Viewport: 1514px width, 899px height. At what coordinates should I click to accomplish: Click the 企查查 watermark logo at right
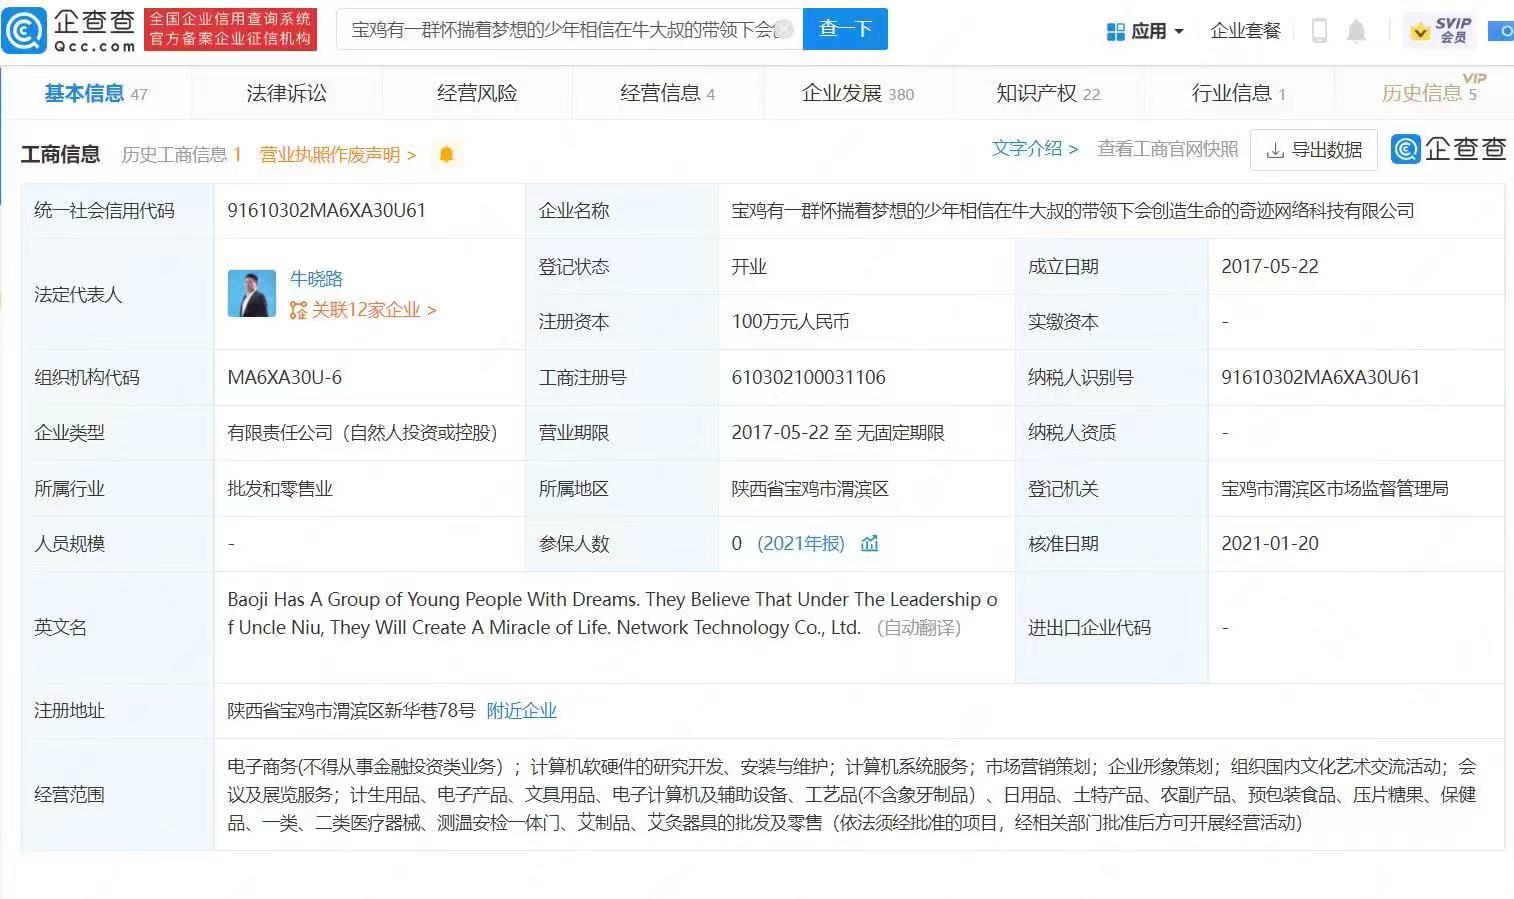[1449, 149]
